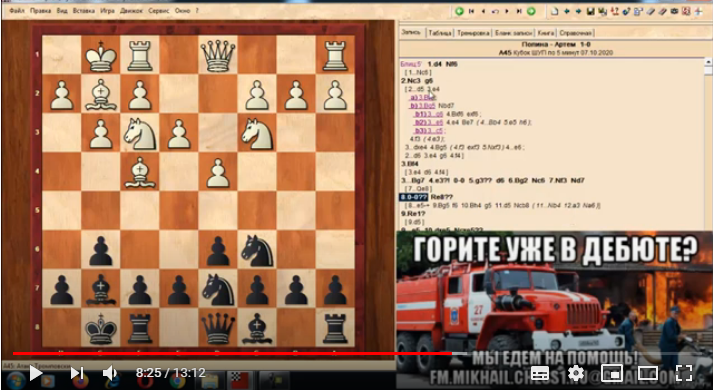Click the red video progress bar
Screen dimensions: 713x390
[232, 353]
